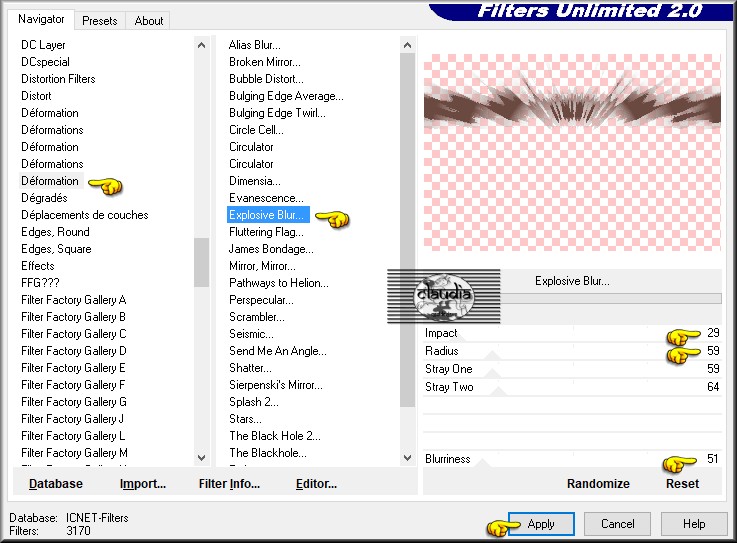Select Filter Factory Gallery A
737x543 pixels.
73,300
